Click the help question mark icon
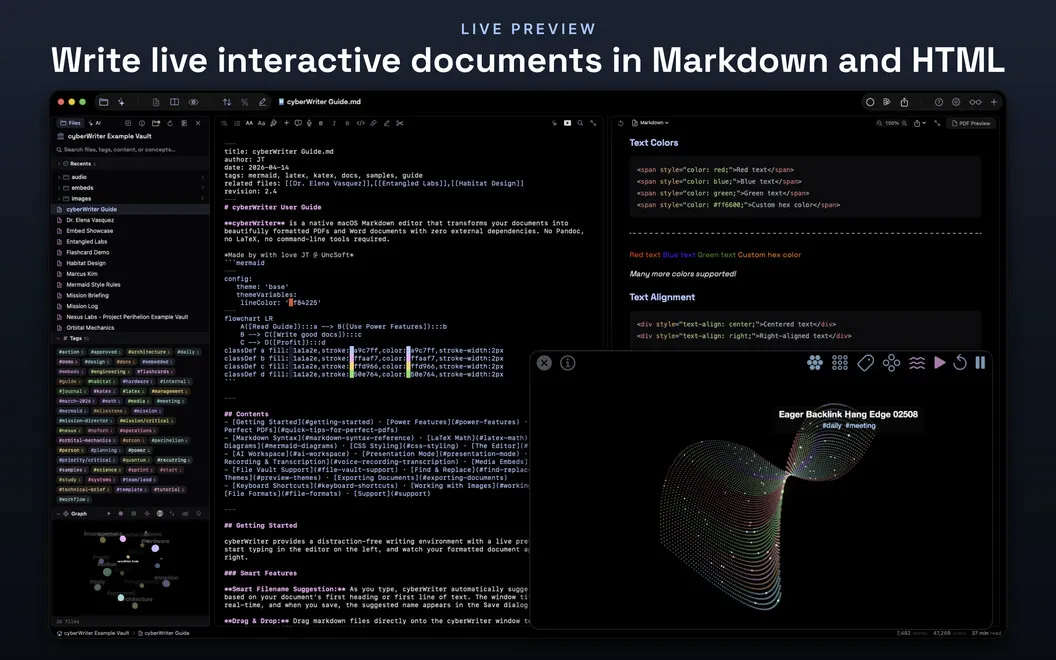Screen dimensions: 1056x660 coord(939,102)
